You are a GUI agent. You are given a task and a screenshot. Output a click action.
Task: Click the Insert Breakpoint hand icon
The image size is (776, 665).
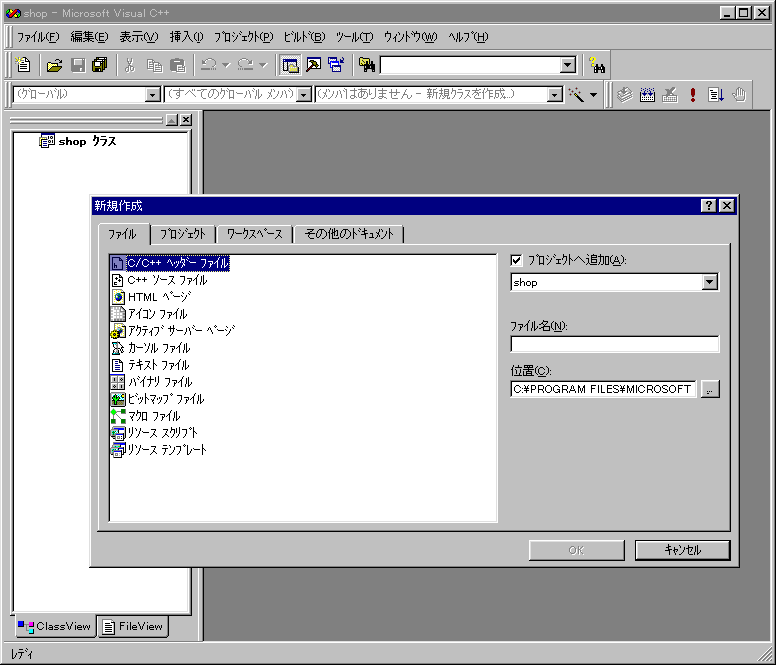[739, 94]
